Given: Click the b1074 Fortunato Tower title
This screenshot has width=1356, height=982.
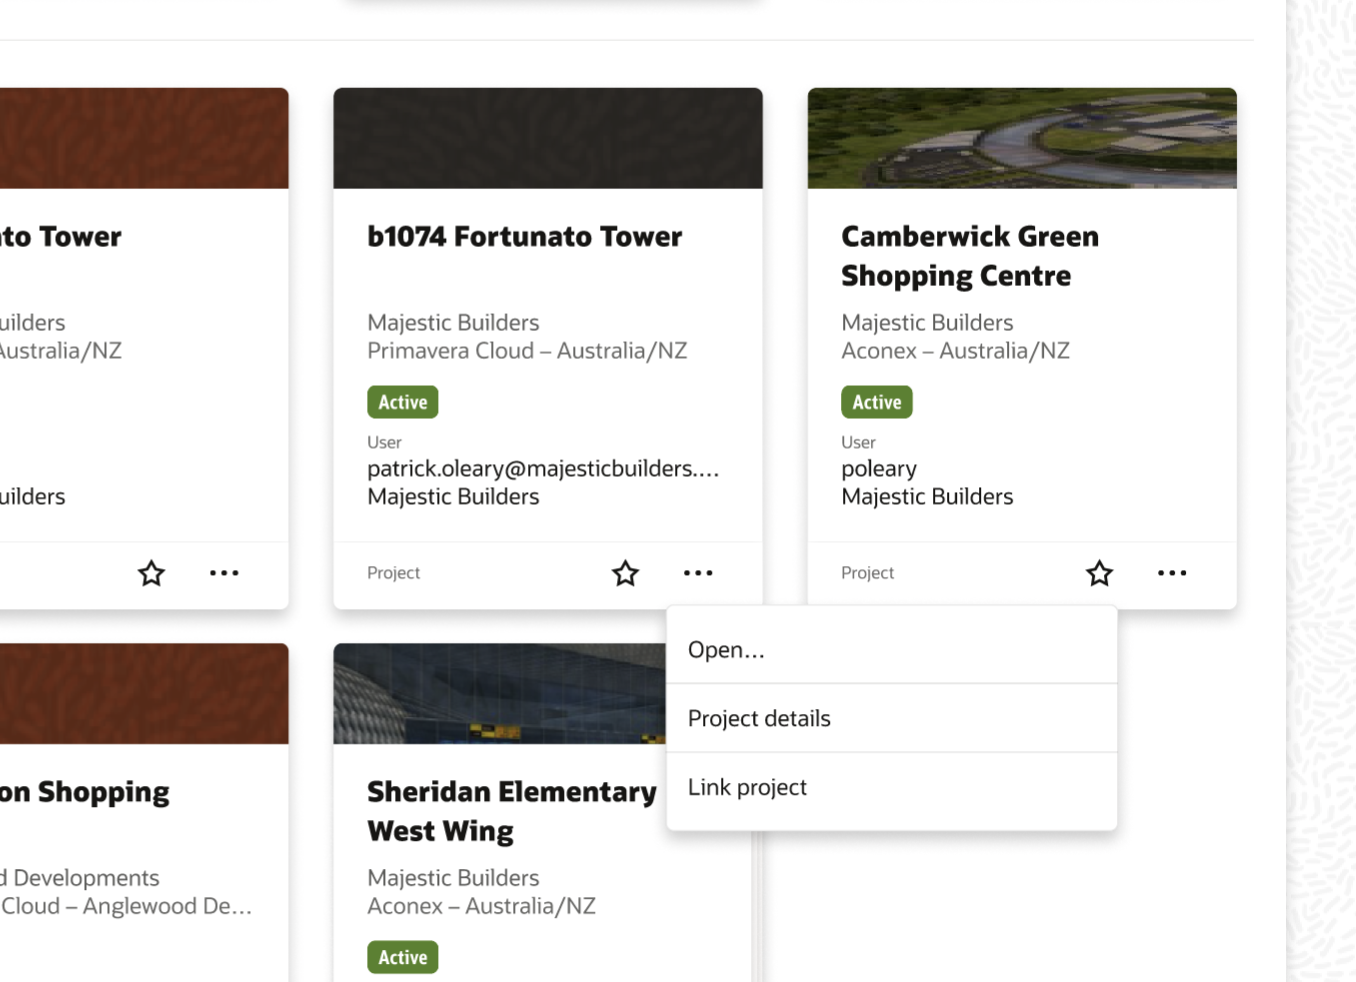Looking at the screenshot, I should [524, 237].
